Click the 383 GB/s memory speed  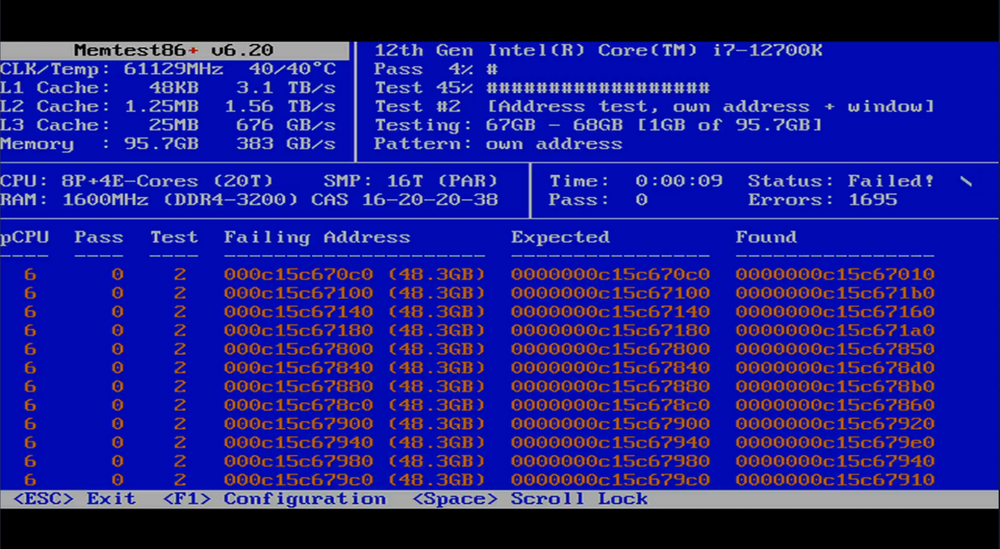click(286, 143)
